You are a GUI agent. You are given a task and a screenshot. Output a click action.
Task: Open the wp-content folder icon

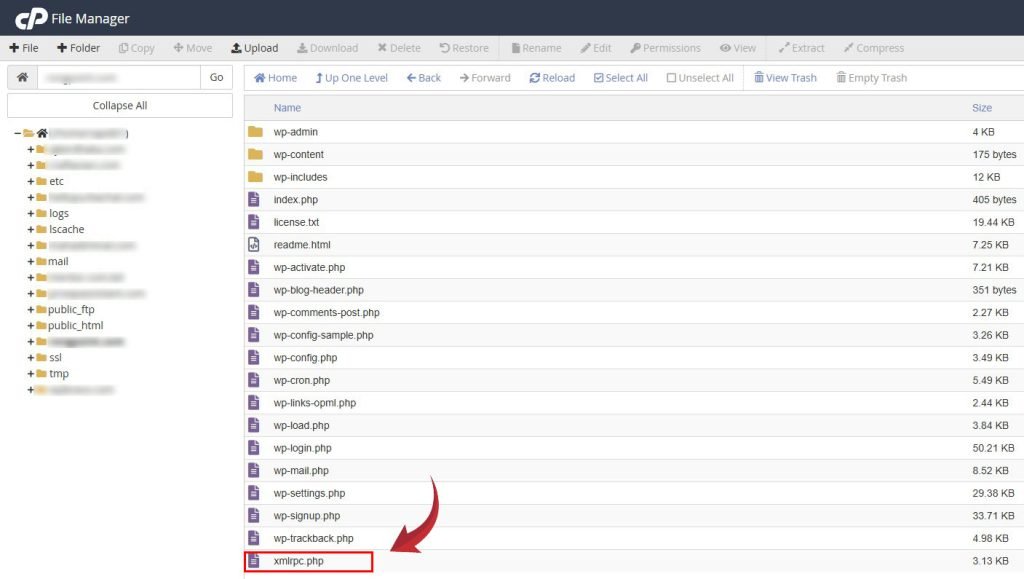click(x=255, y=155)
